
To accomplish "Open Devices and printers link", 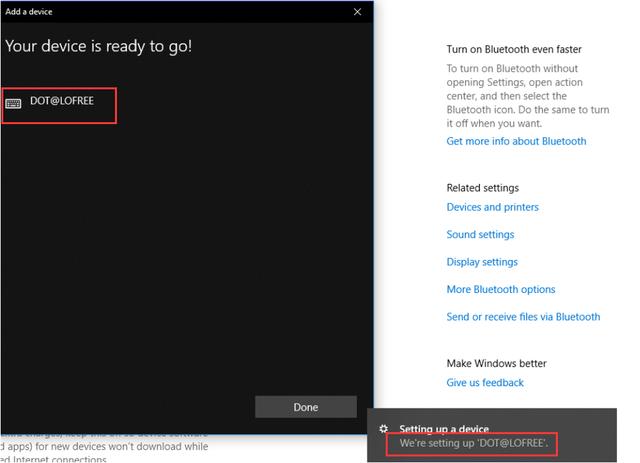I will (x=492, y=207).
